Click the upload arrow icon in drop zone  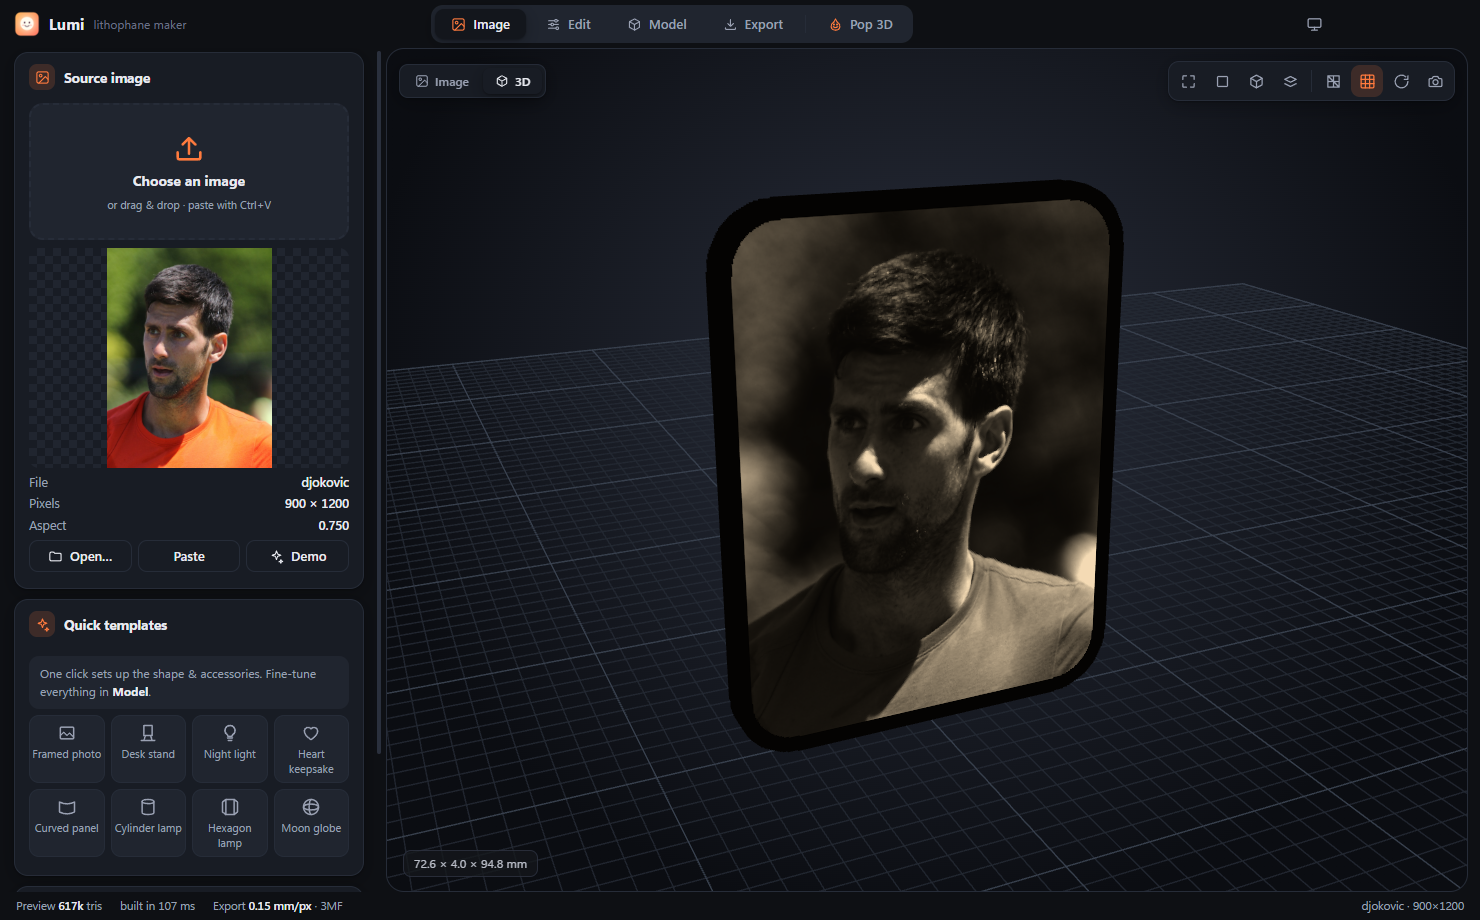click(189, 149)
